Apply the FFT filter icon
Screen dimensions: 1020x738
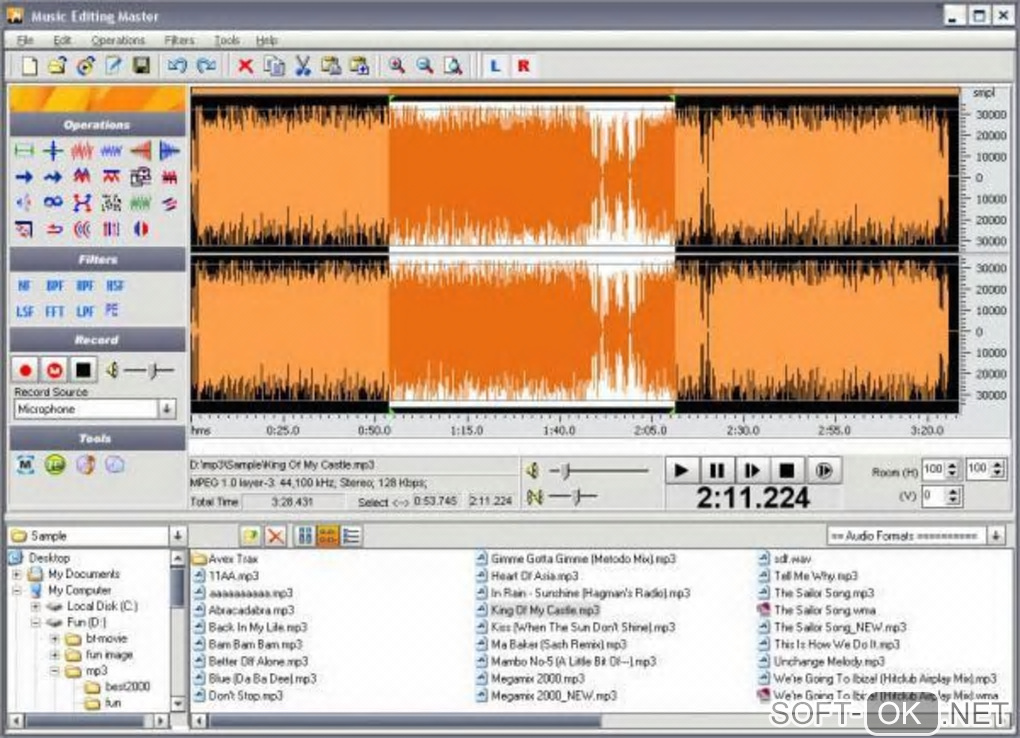[x=55, y=312]
